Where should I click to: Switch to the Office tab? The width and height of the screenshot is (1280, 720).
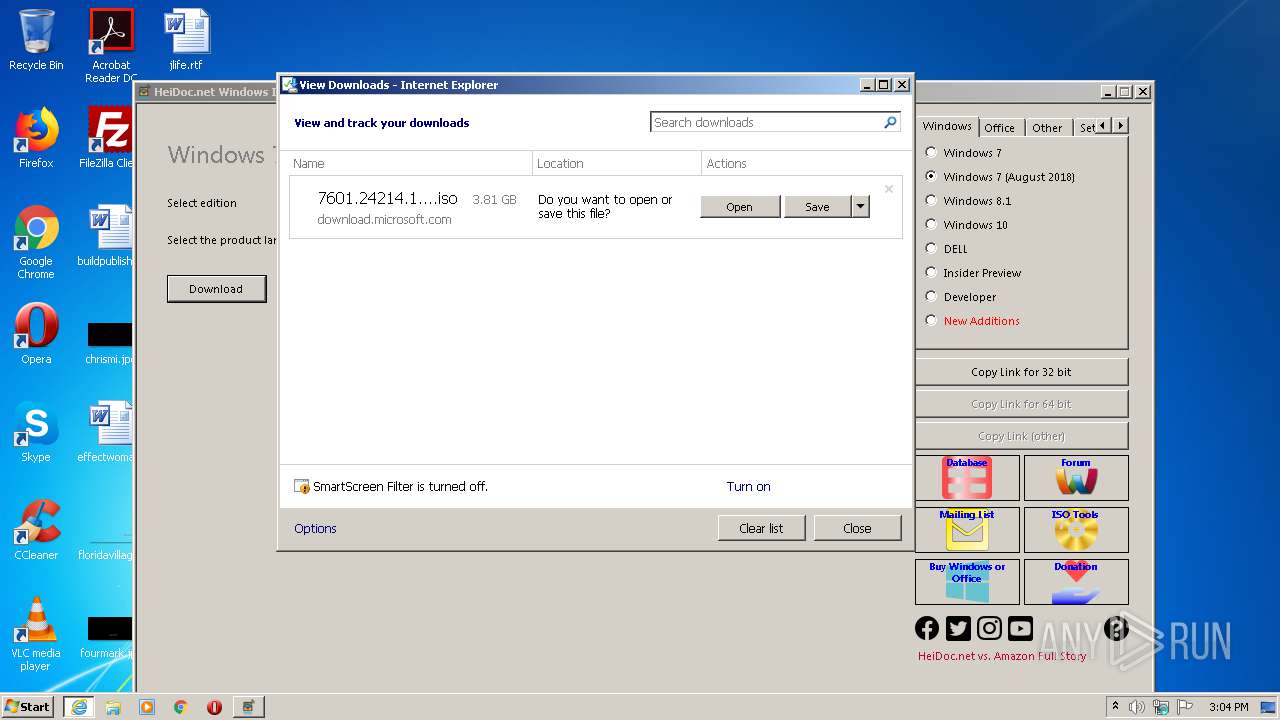tap(999, 128)
